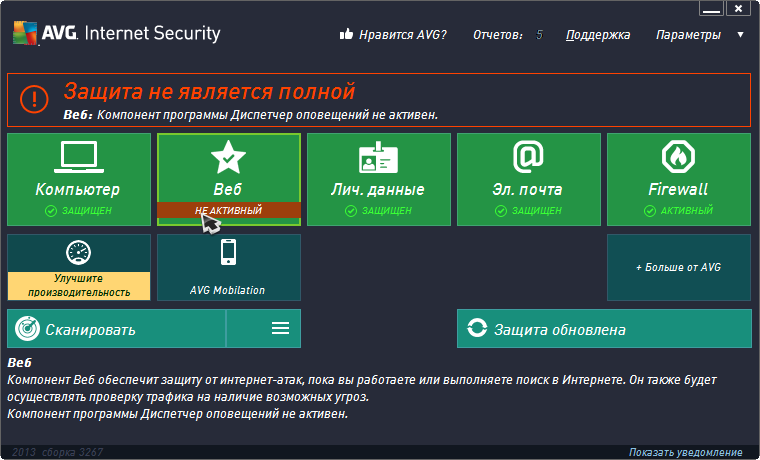Image resolution: width=760 pixels, height=460 pixels.
Task: Expand the Параметры dropdown arrow
Action: coord(740,35)
